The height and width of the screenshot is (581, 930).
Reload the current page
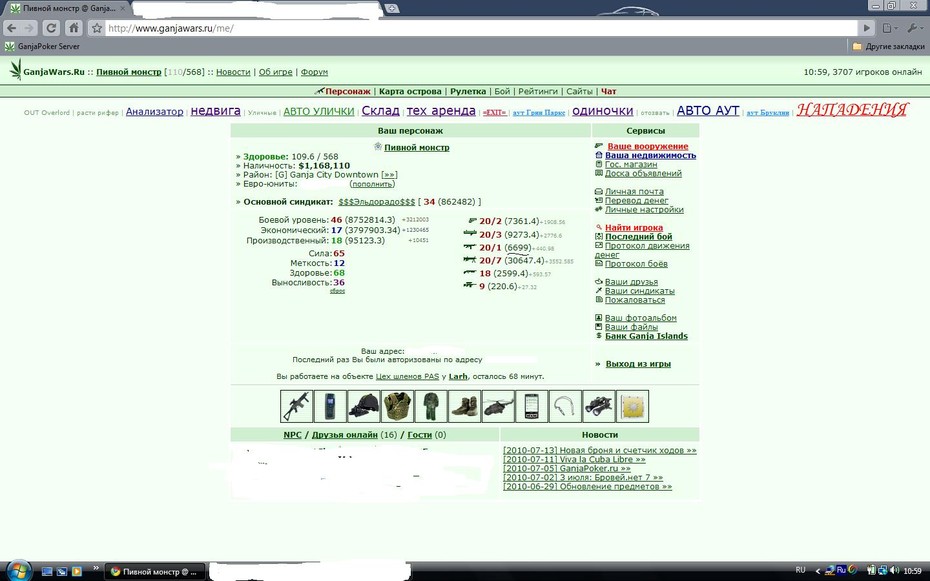click(51, 28)
